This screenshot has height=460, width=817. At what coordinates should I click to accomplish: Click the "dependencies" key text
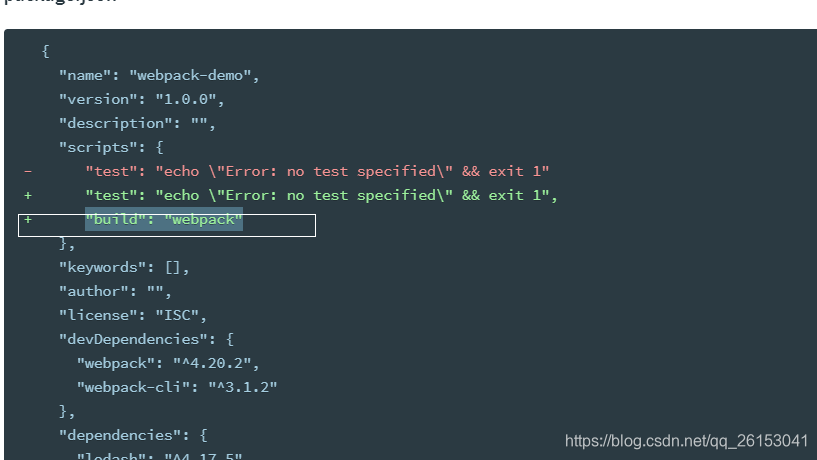click(124, 435)
